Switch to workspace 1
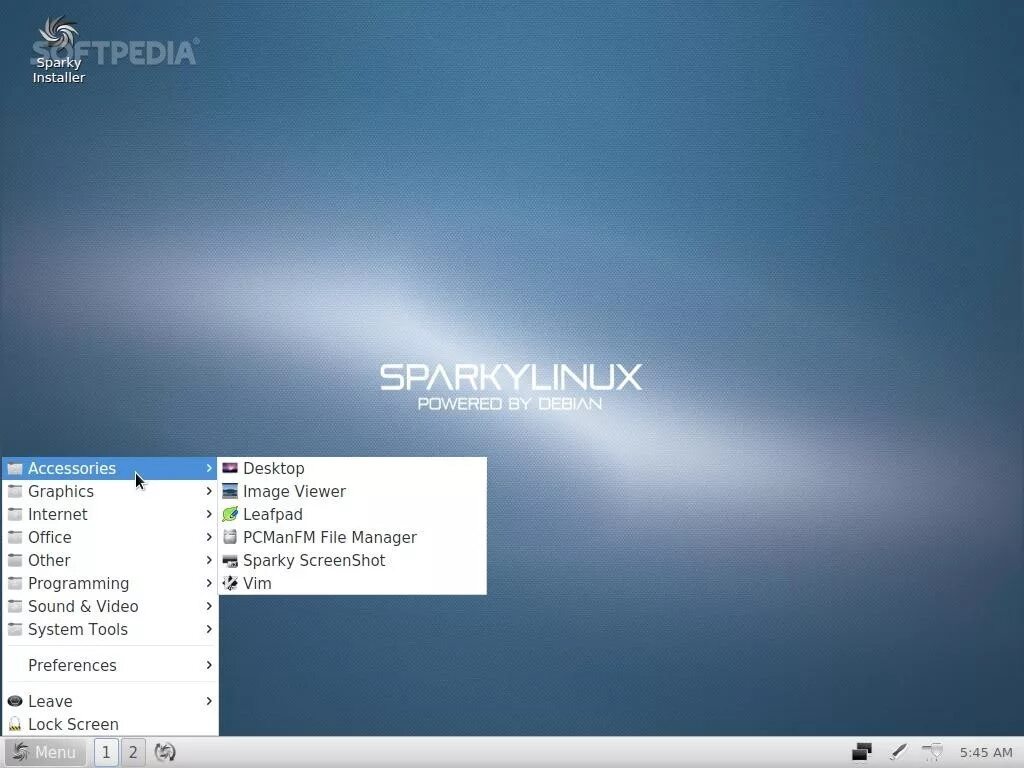 click(106, 752)
